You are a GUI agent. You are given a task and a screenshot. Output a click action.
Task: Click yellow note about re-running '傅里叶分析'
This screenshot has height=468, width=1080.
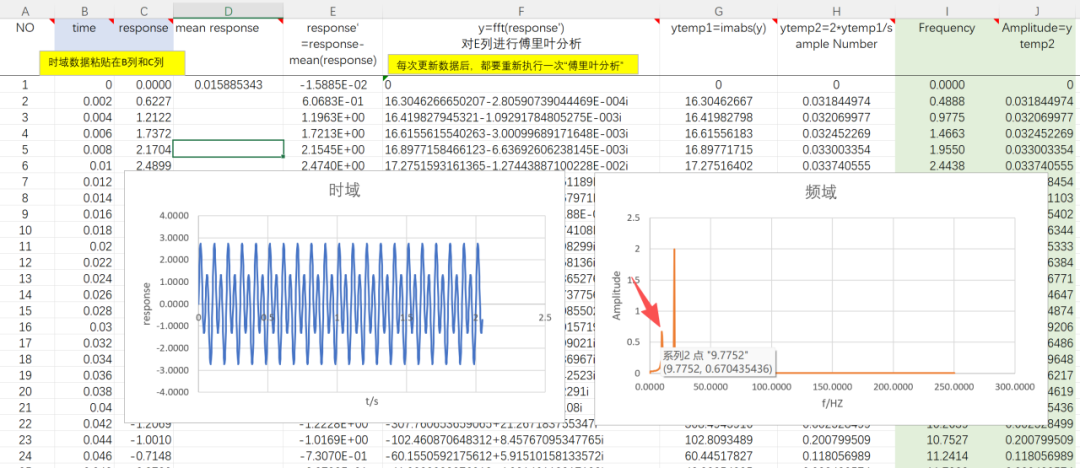[x=512, y=65]
